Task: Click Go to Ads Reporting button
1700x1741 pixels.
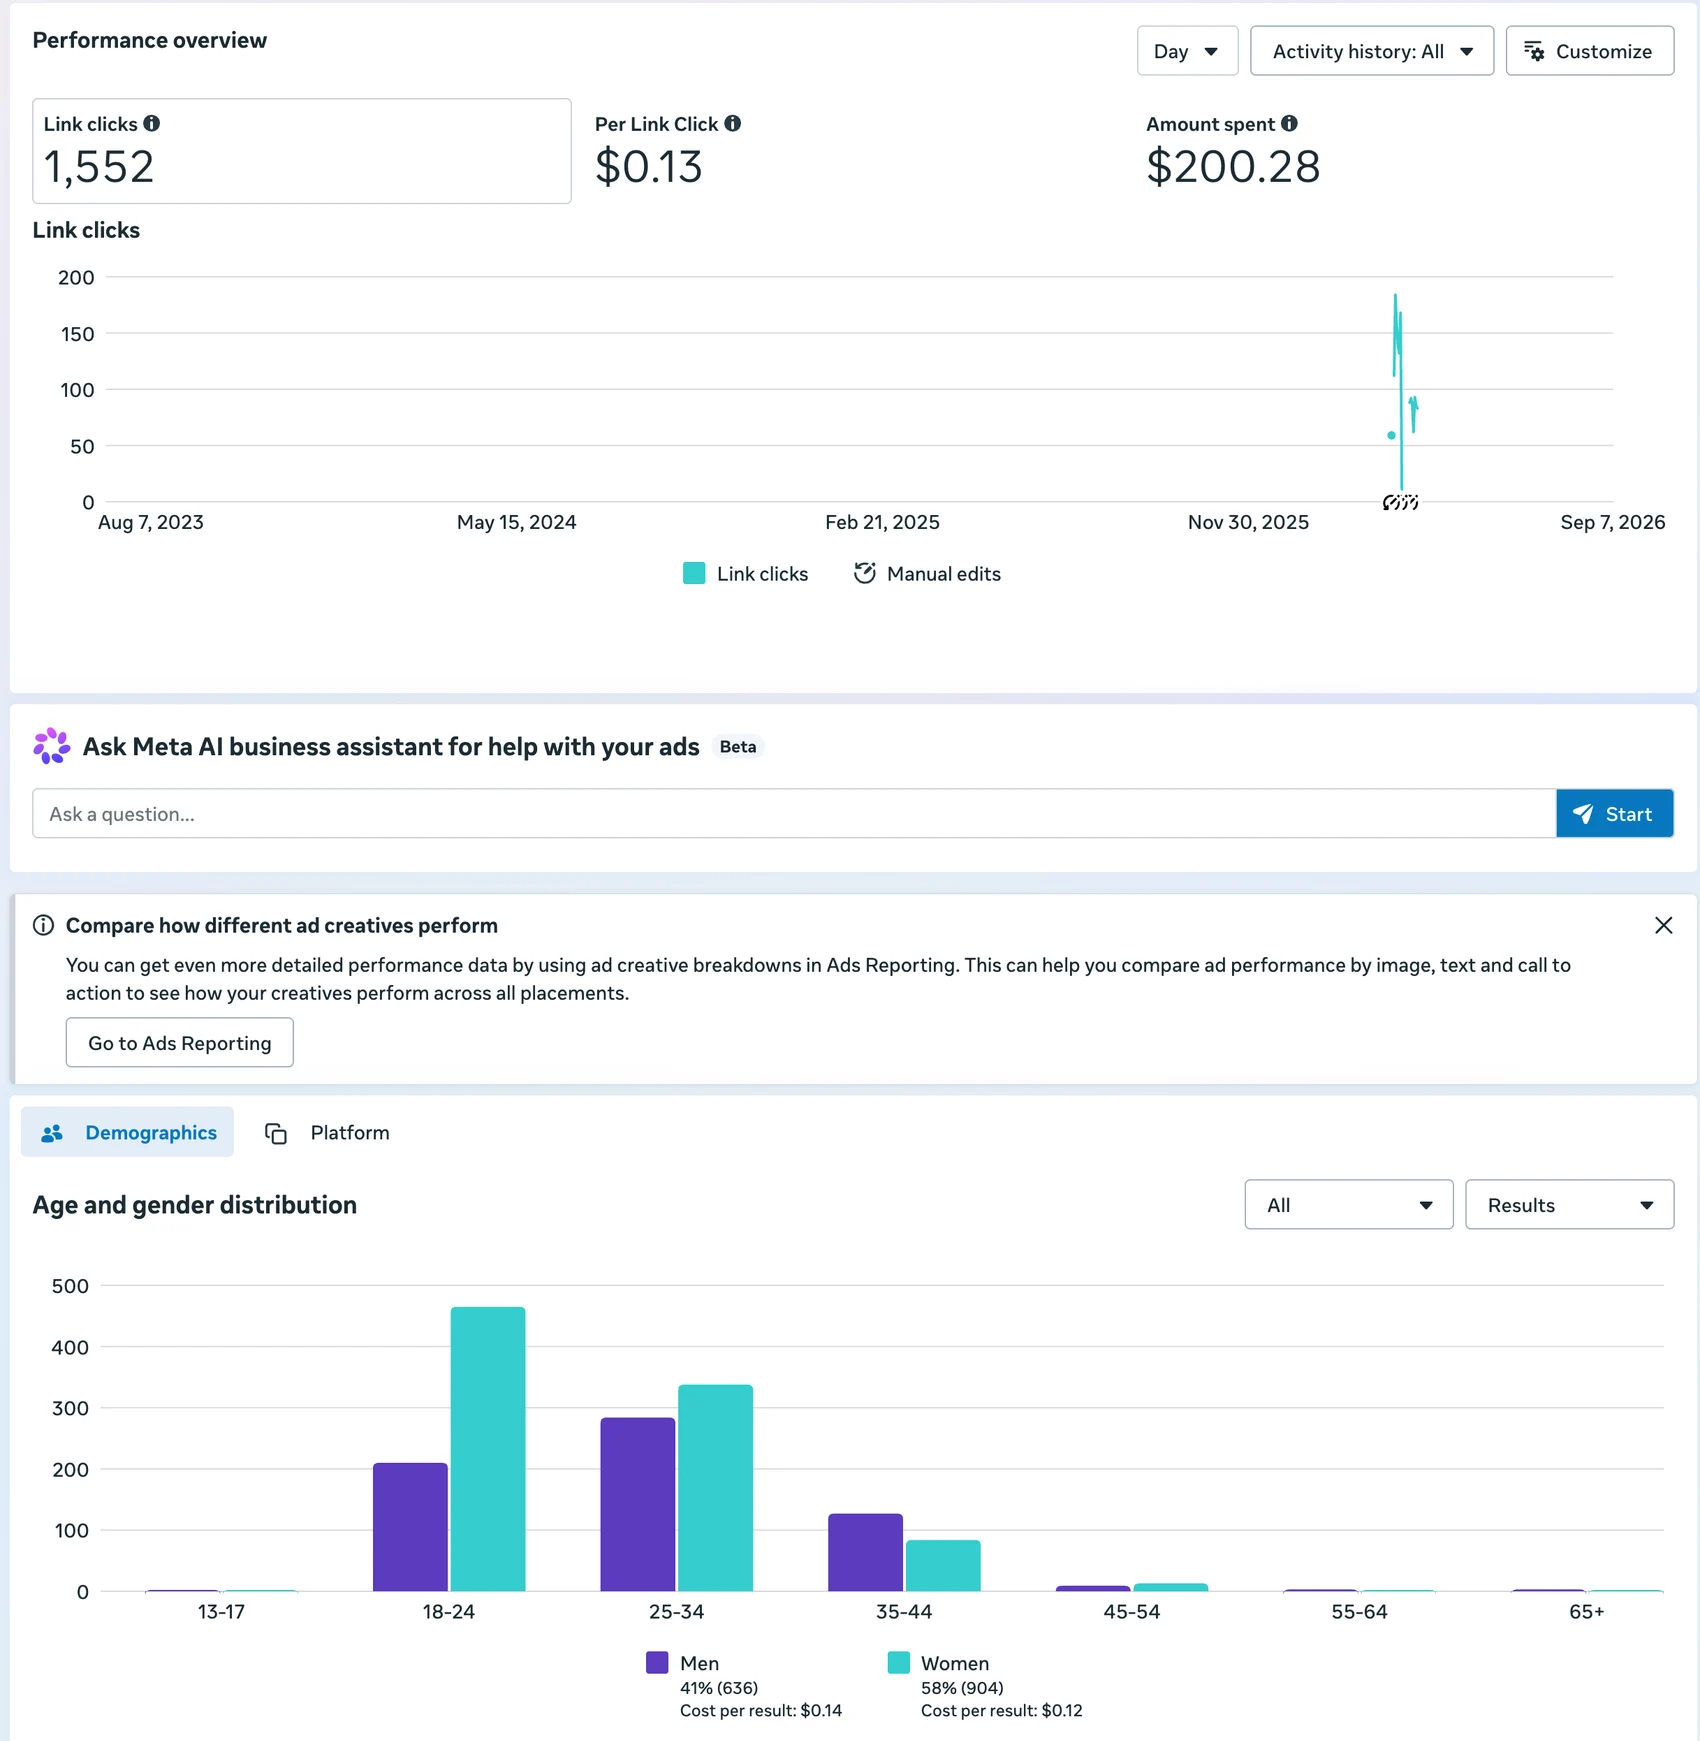Action: [x=180, y=1042]
